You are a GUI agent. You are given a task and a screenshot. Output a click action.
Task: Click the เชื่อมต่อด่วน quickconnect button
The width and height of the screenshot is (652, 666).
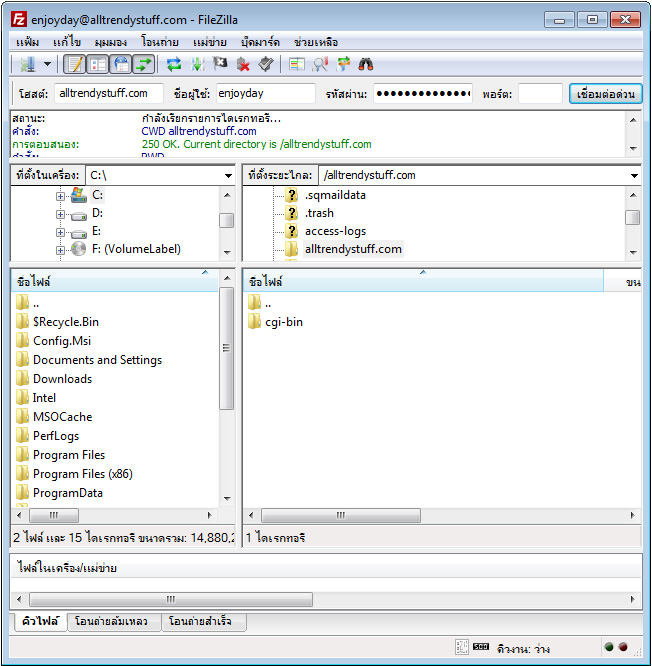pyautogui.click(x=606, y=93)
